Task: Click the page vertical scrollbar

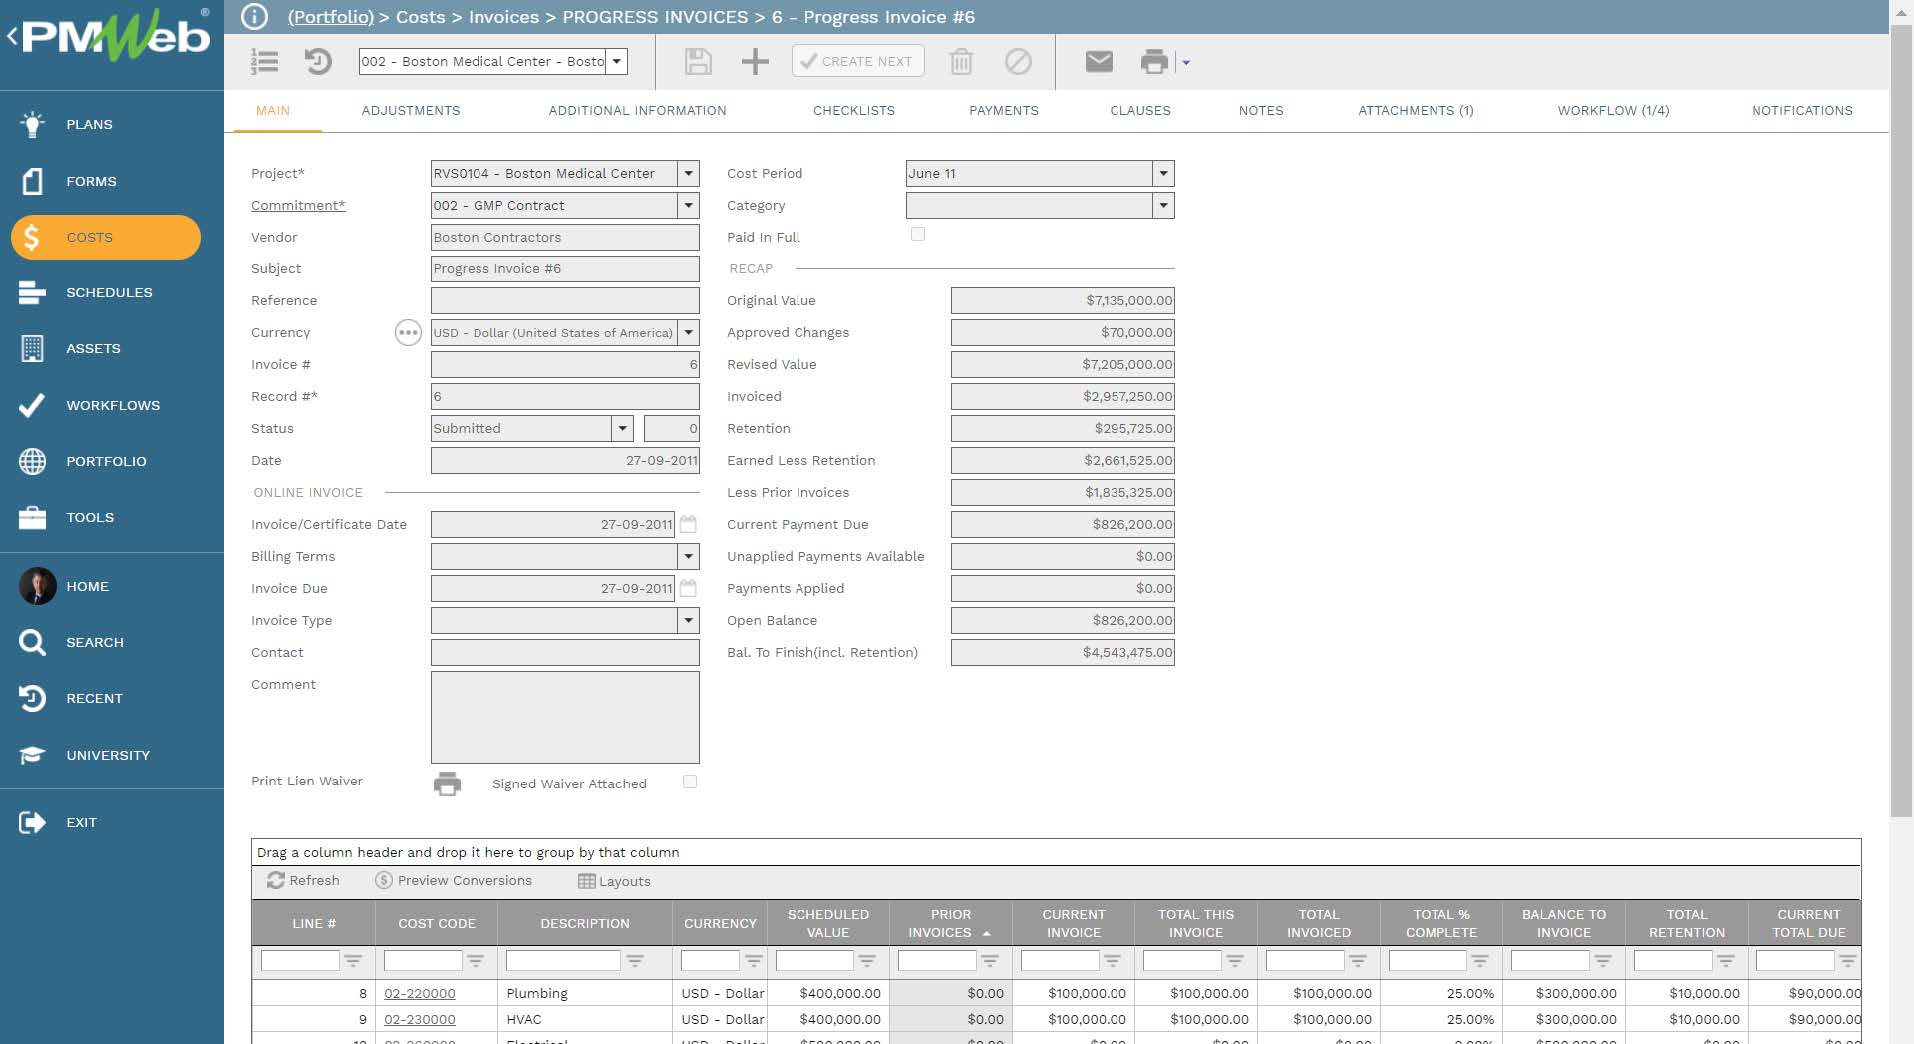Action: pos(1901,420)
